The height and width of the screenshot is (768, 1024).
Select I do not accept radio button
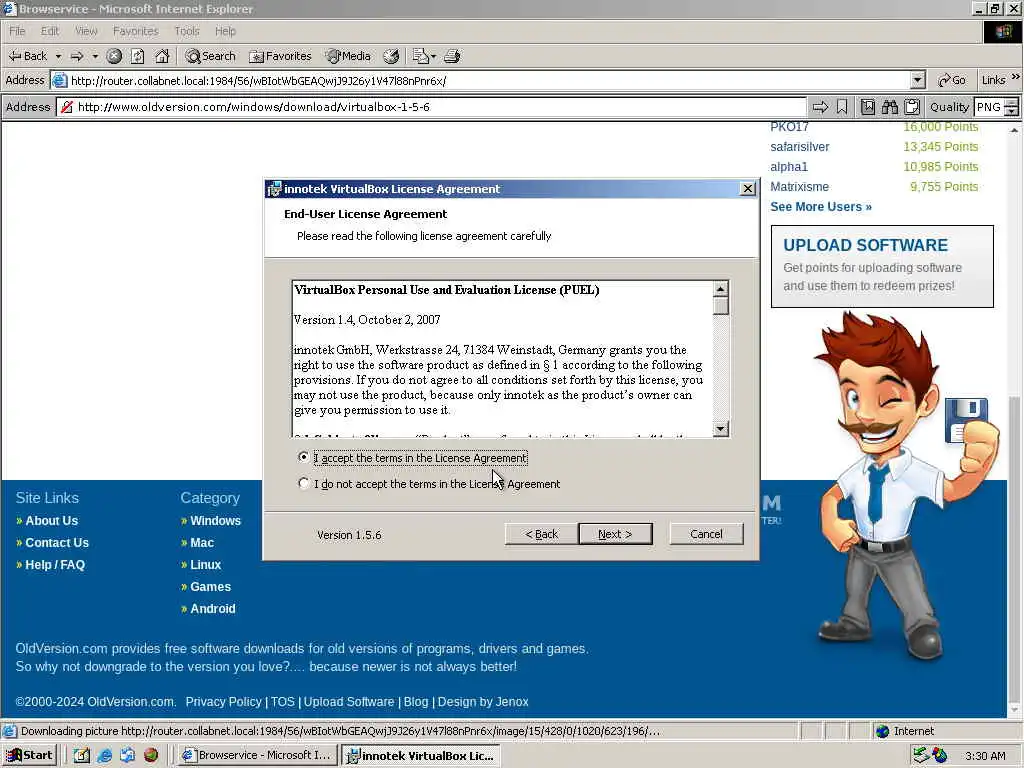click(303, 483)
